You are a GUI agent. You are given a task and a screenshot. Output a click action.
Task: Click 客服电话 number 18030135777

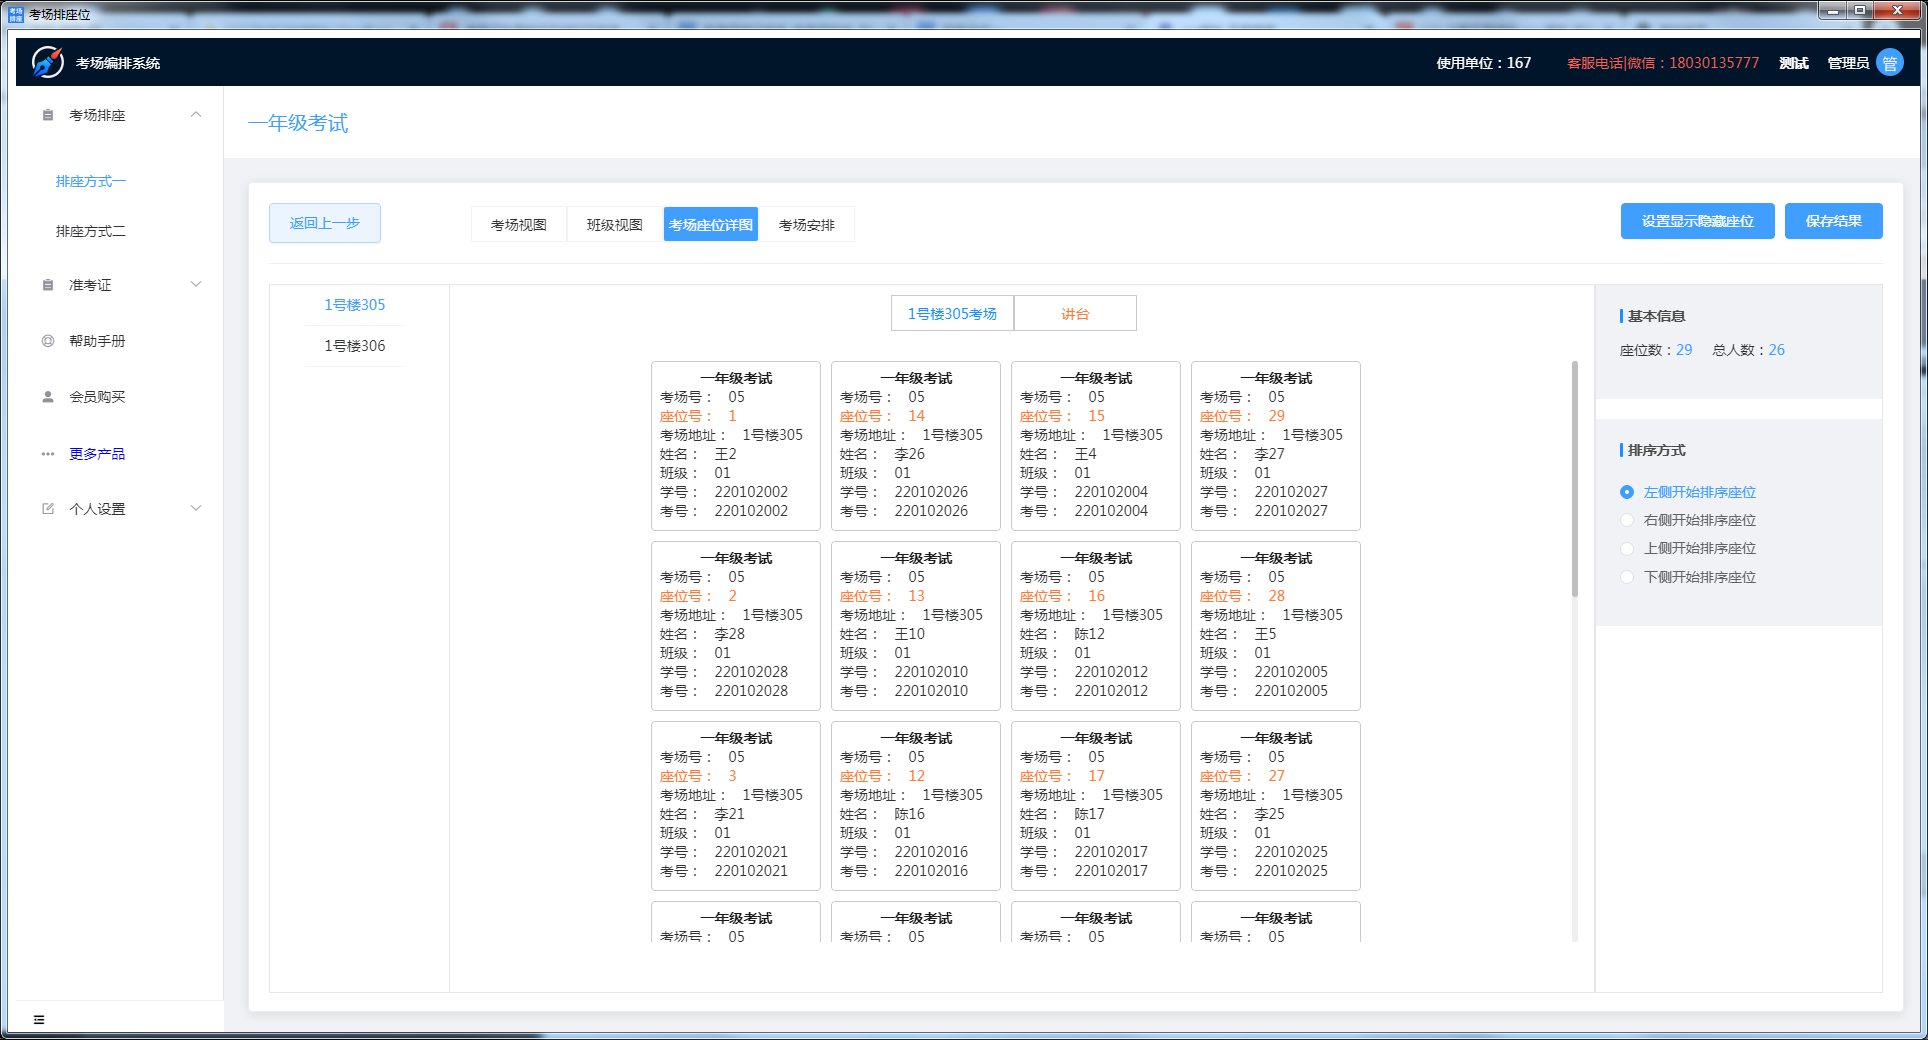[1714, 63]
